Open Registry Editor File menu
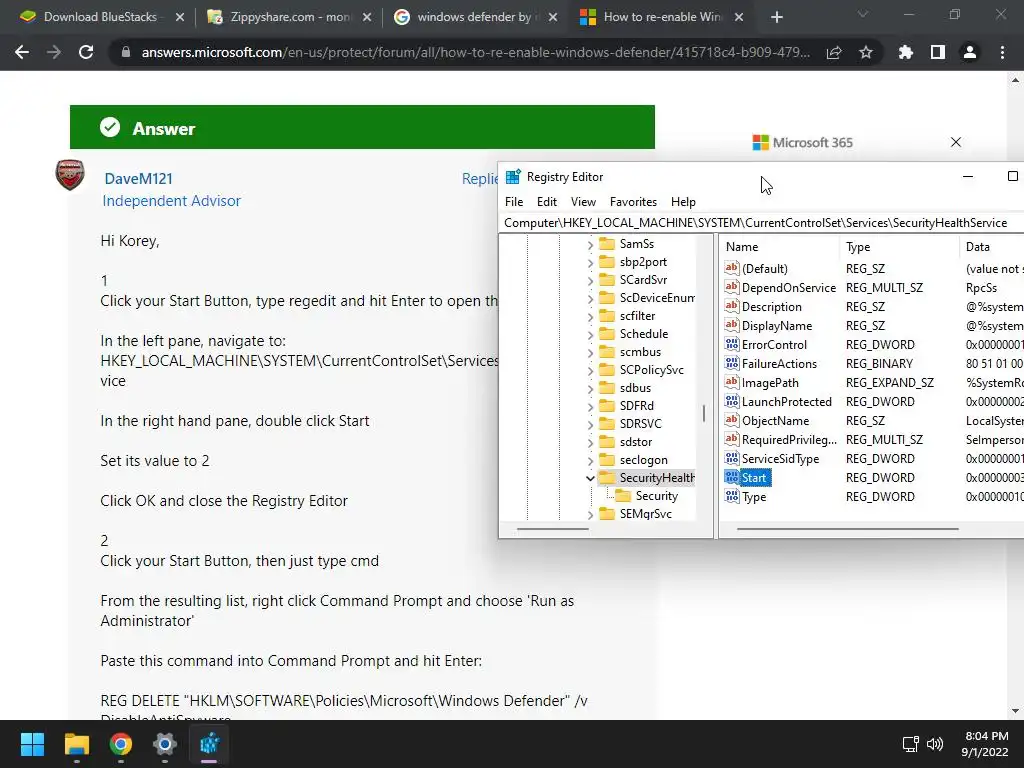 (x=514, y=202)
